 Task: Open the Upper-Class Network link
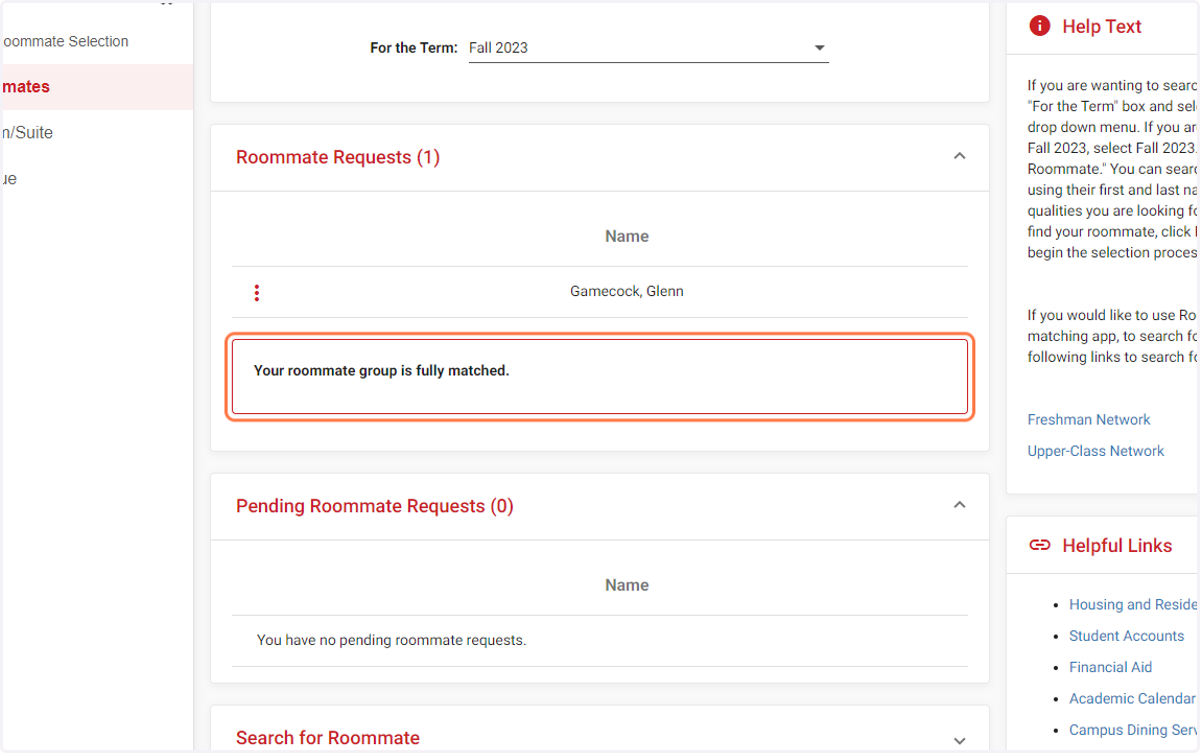pyautogui.click(x=1096, y=451)
